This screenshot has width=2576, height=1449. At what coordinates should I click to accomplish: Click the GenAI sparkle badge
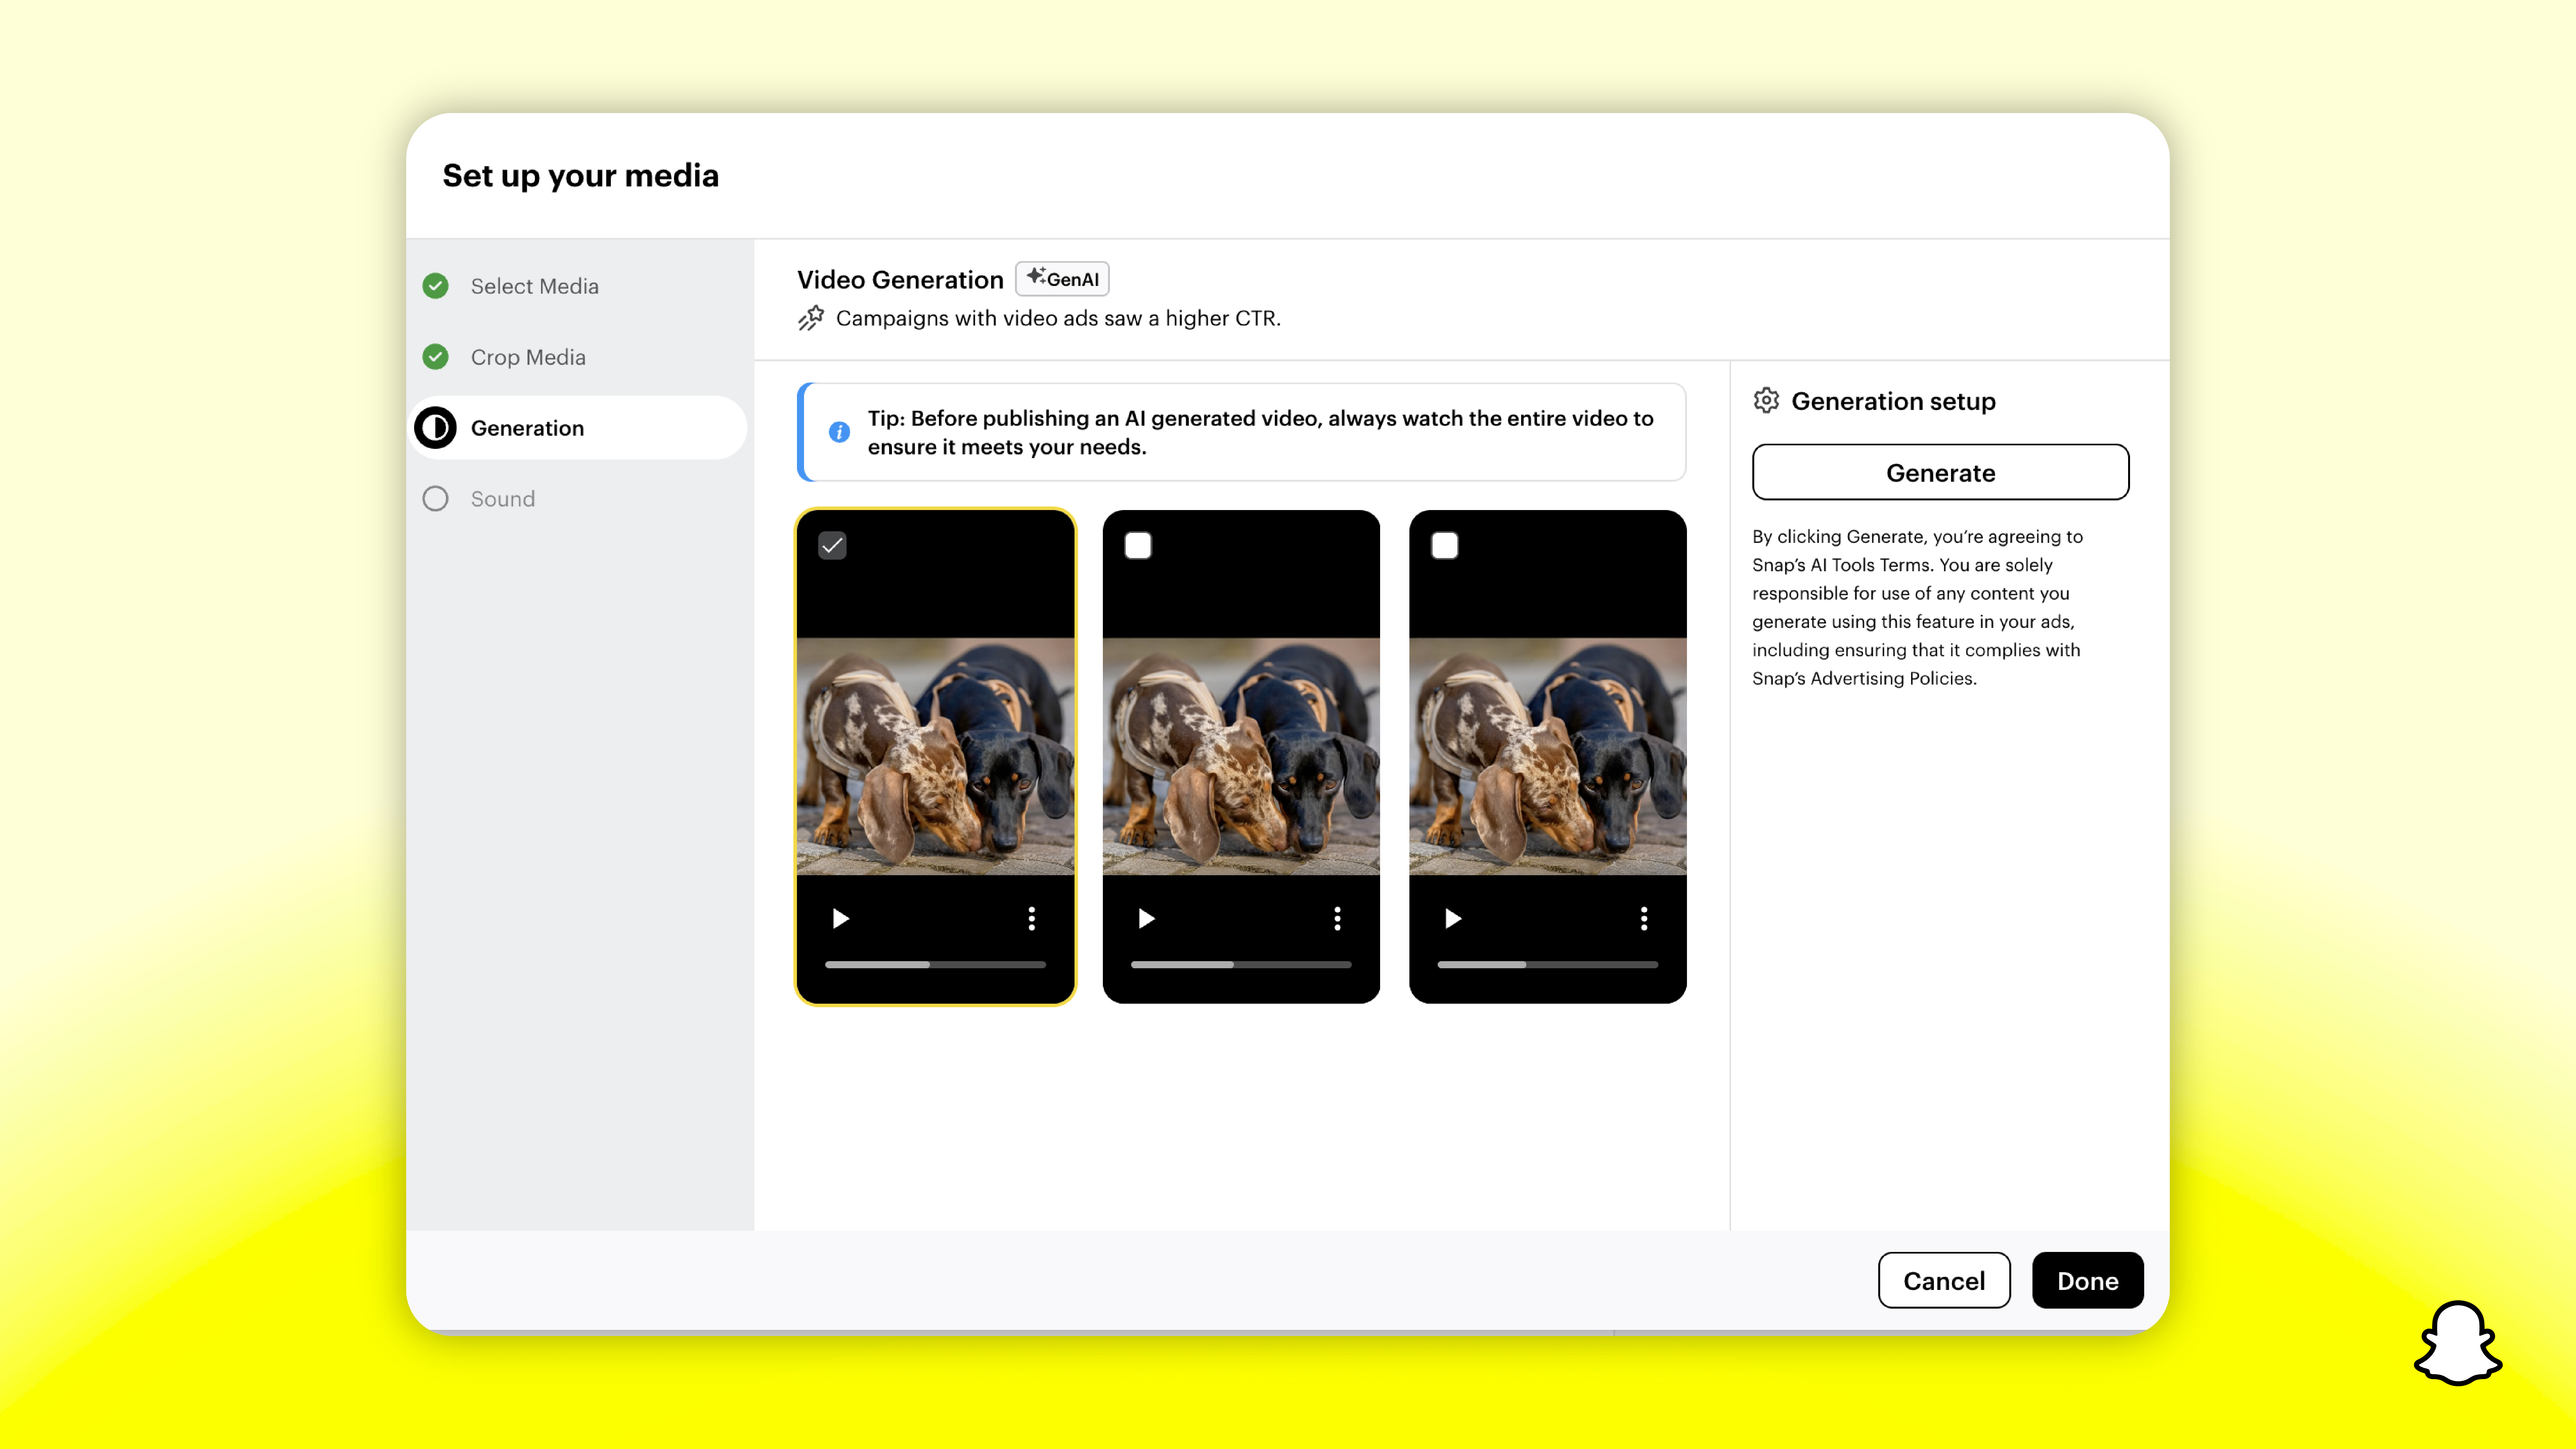tap(1062, 279)
